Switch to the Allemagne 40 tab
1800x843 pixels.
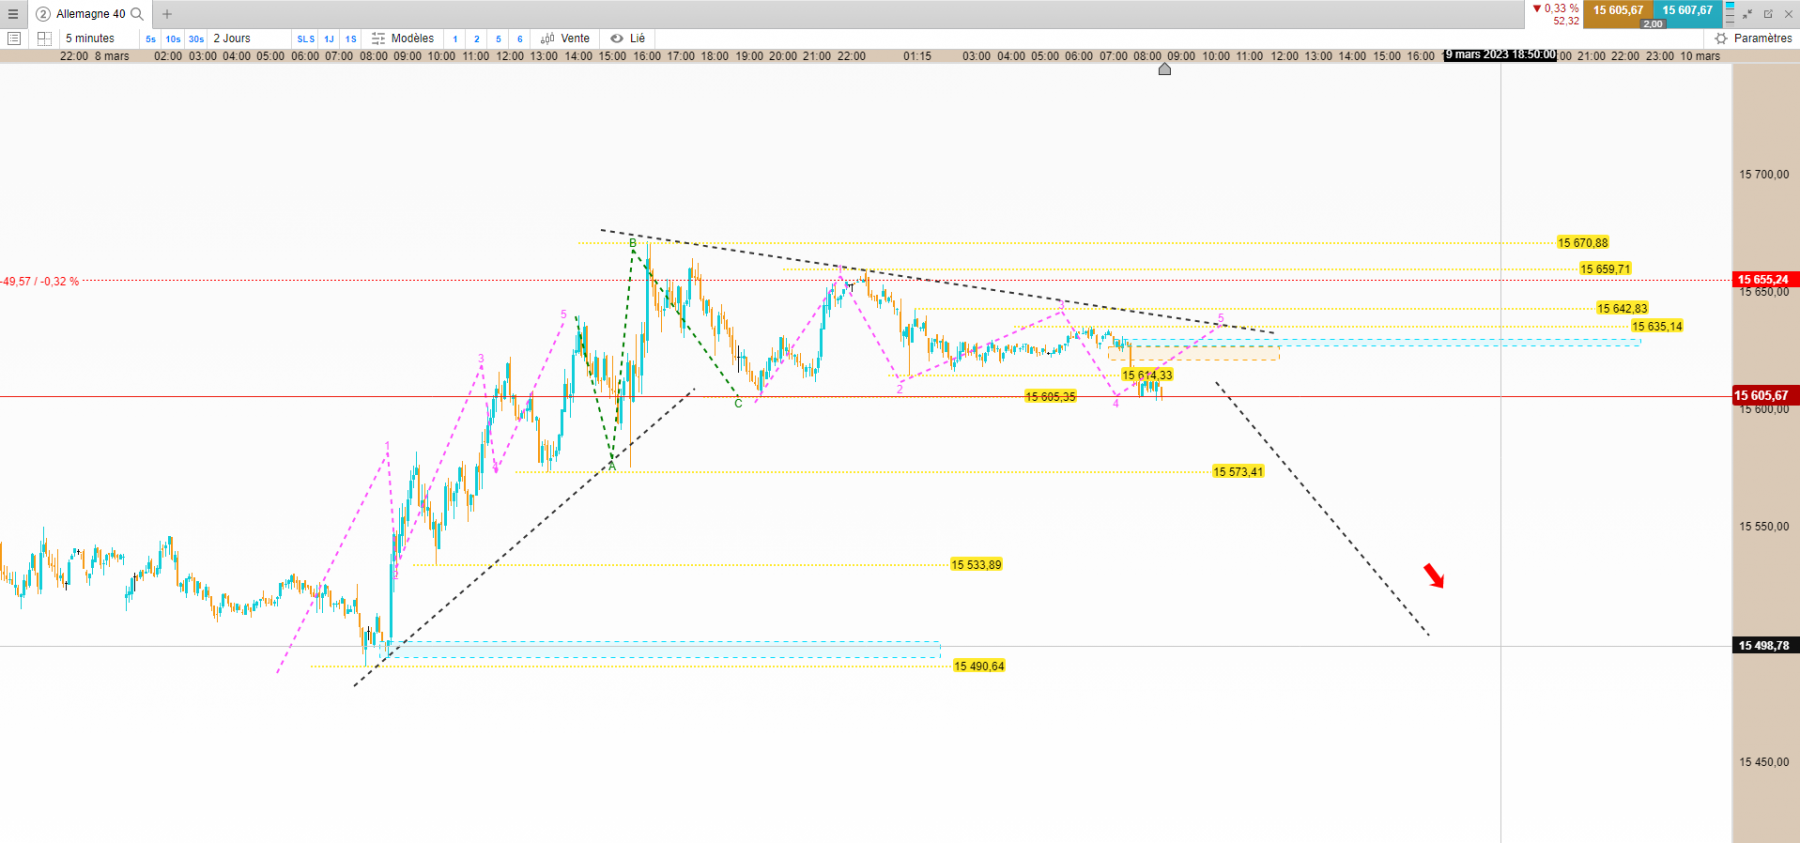click(90, 14)
